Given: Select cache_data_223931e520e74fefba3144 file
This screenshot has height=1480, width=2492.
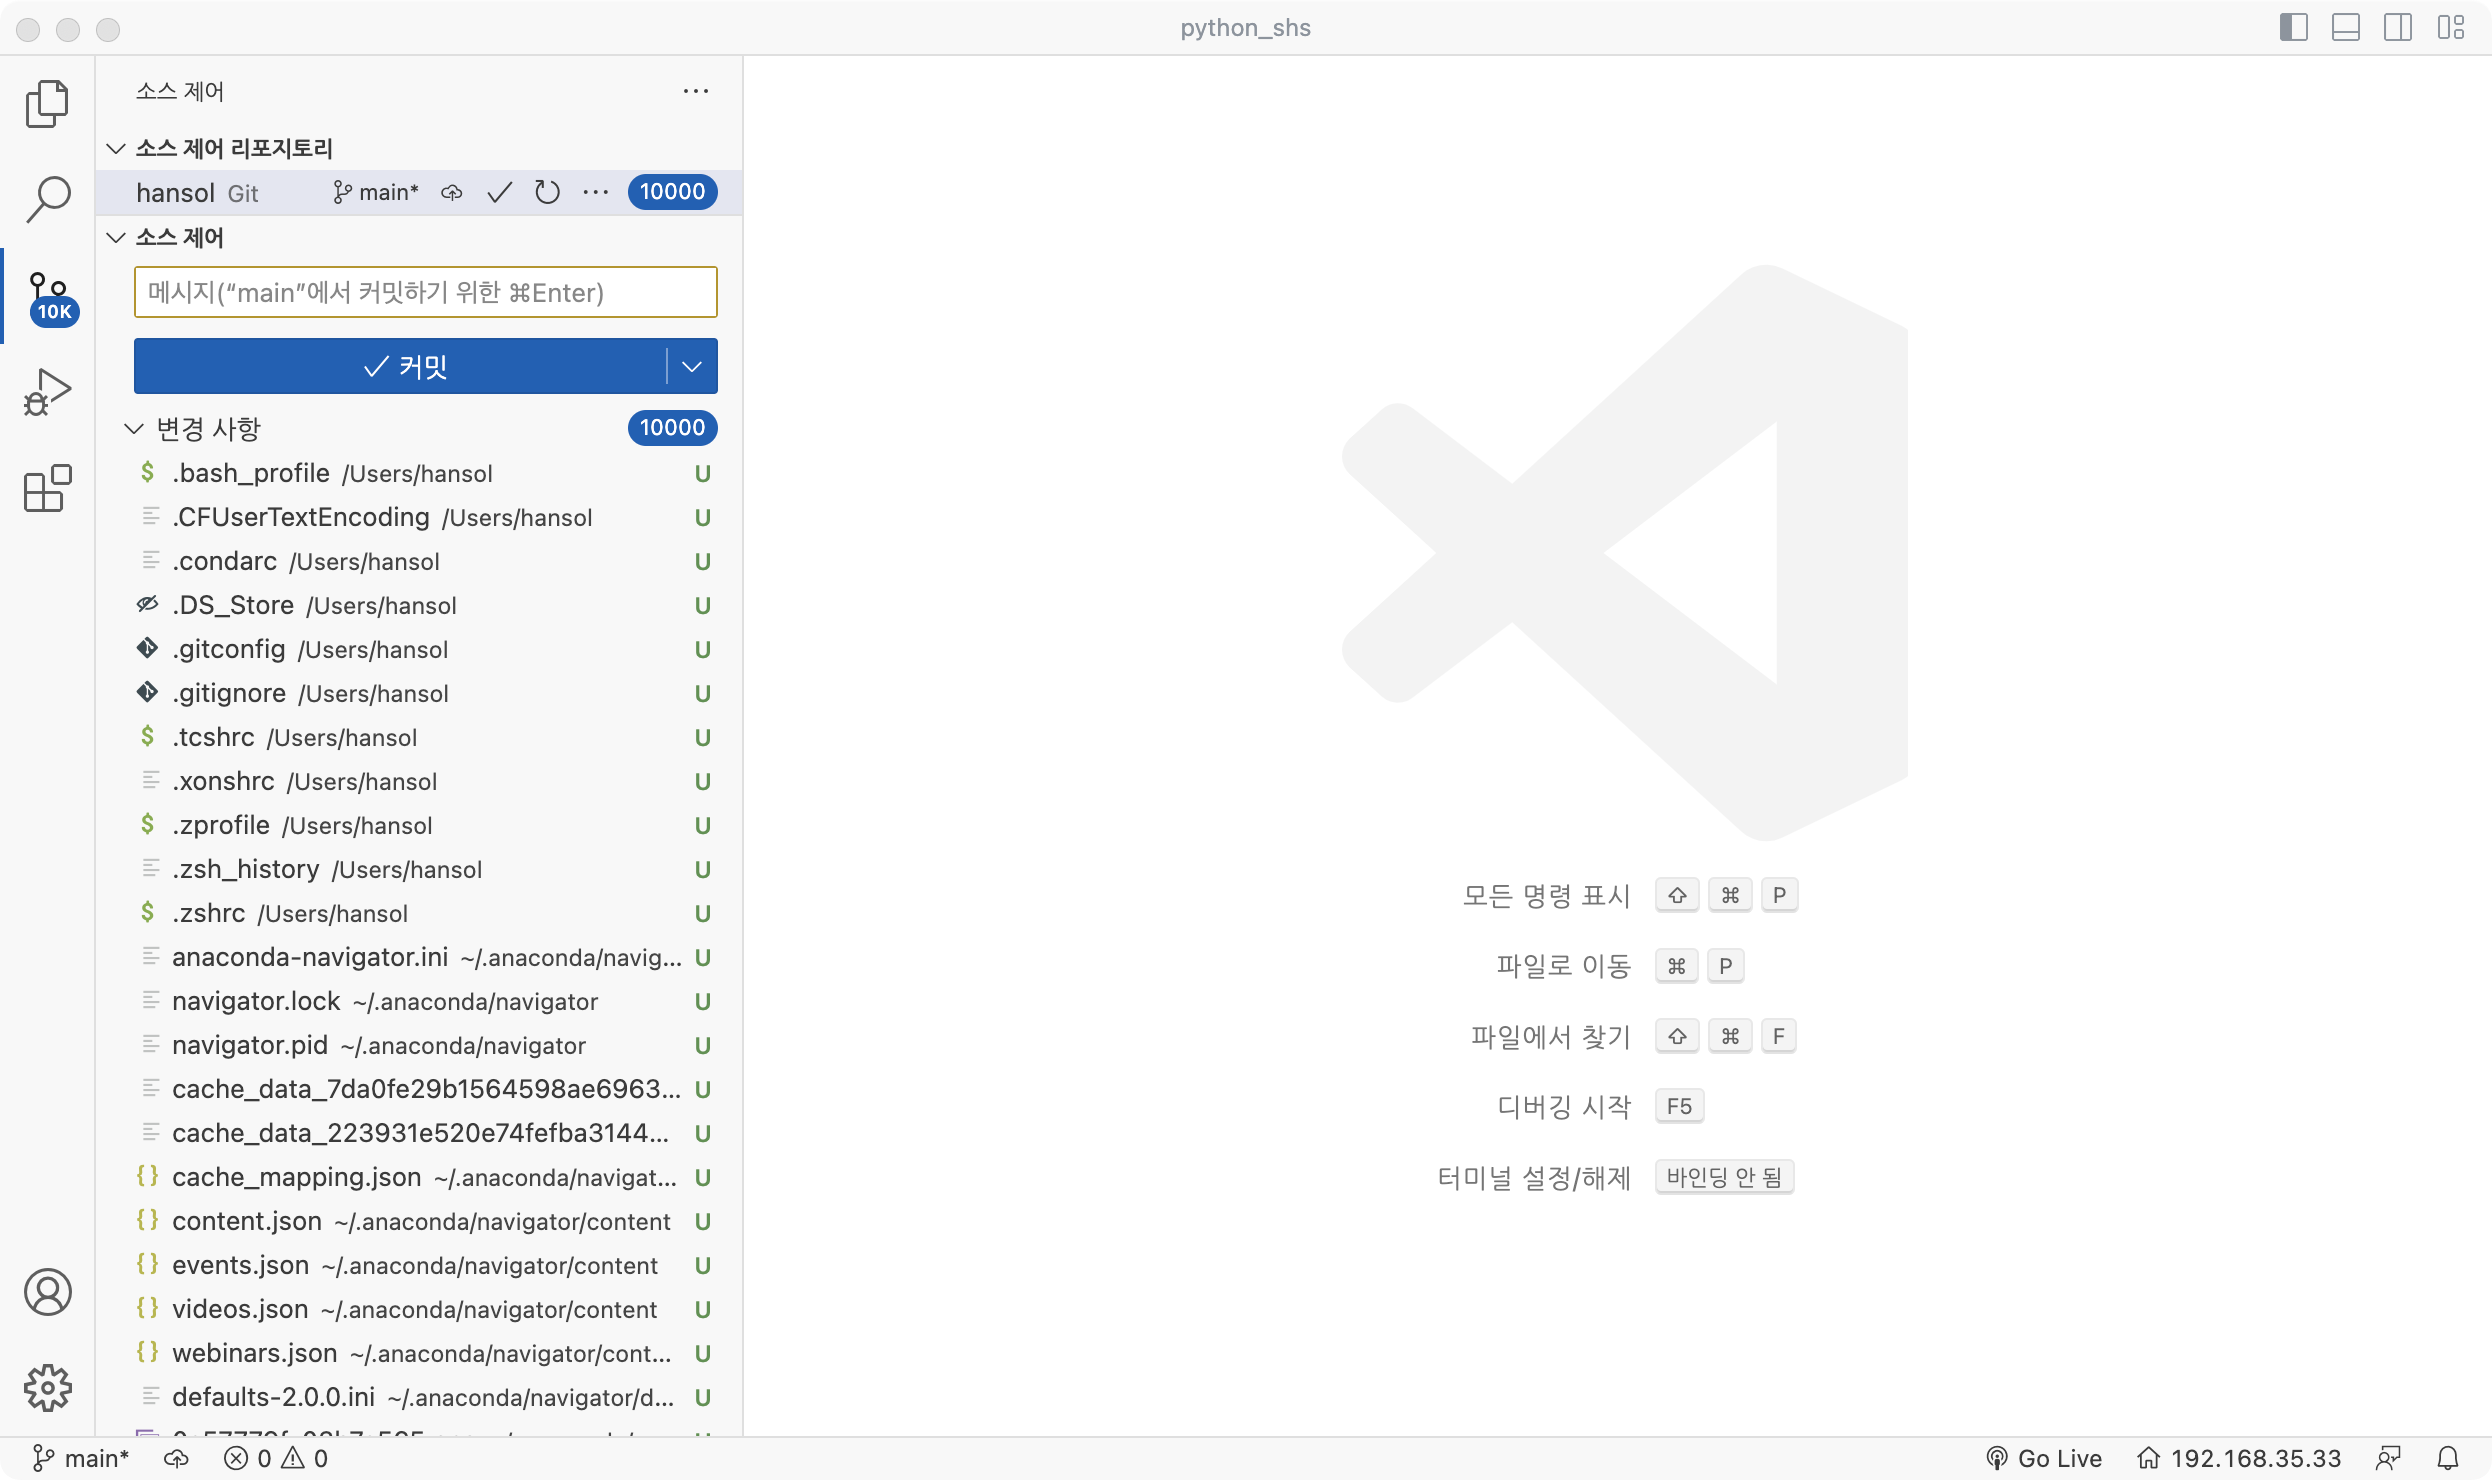Looking at the screenshot, I should coord(419,1133).
